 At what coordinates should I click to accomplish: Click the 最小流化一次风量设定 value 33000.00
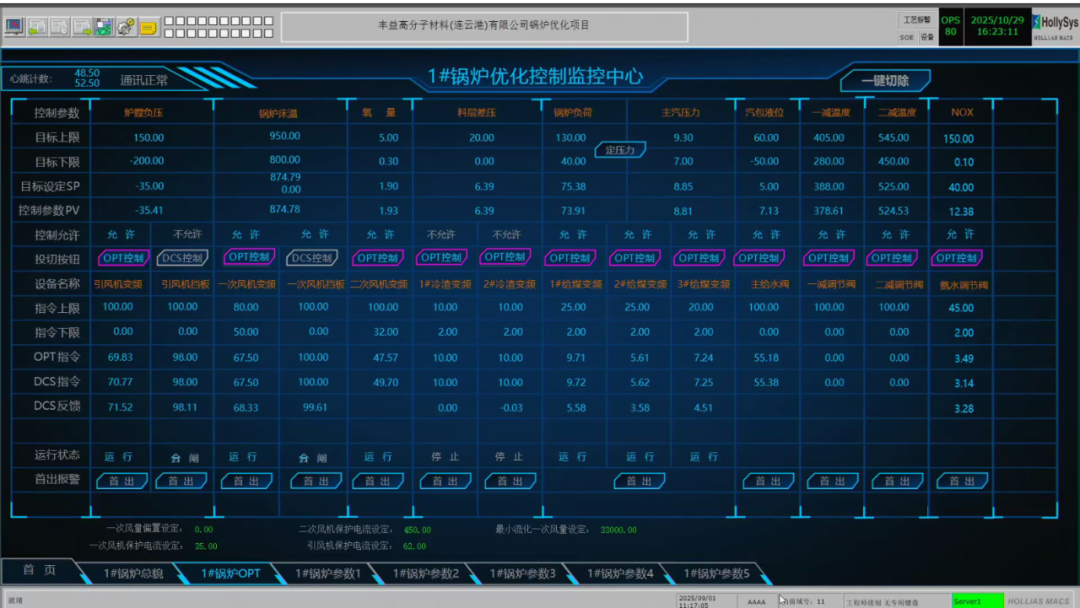[618, 530]
